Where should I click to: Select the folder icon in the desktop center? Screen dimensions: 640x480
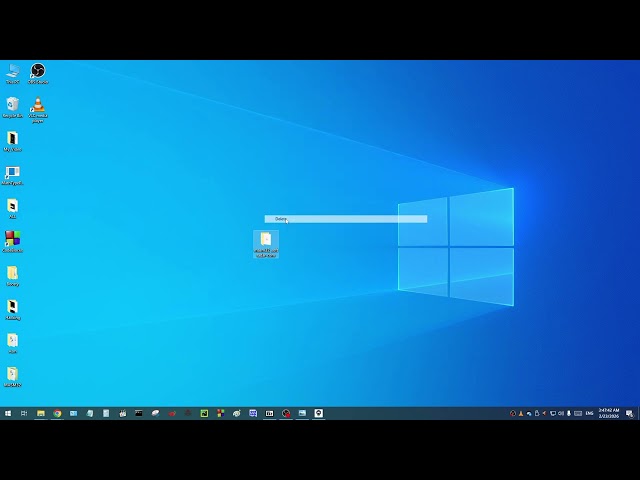coord(266,244)
